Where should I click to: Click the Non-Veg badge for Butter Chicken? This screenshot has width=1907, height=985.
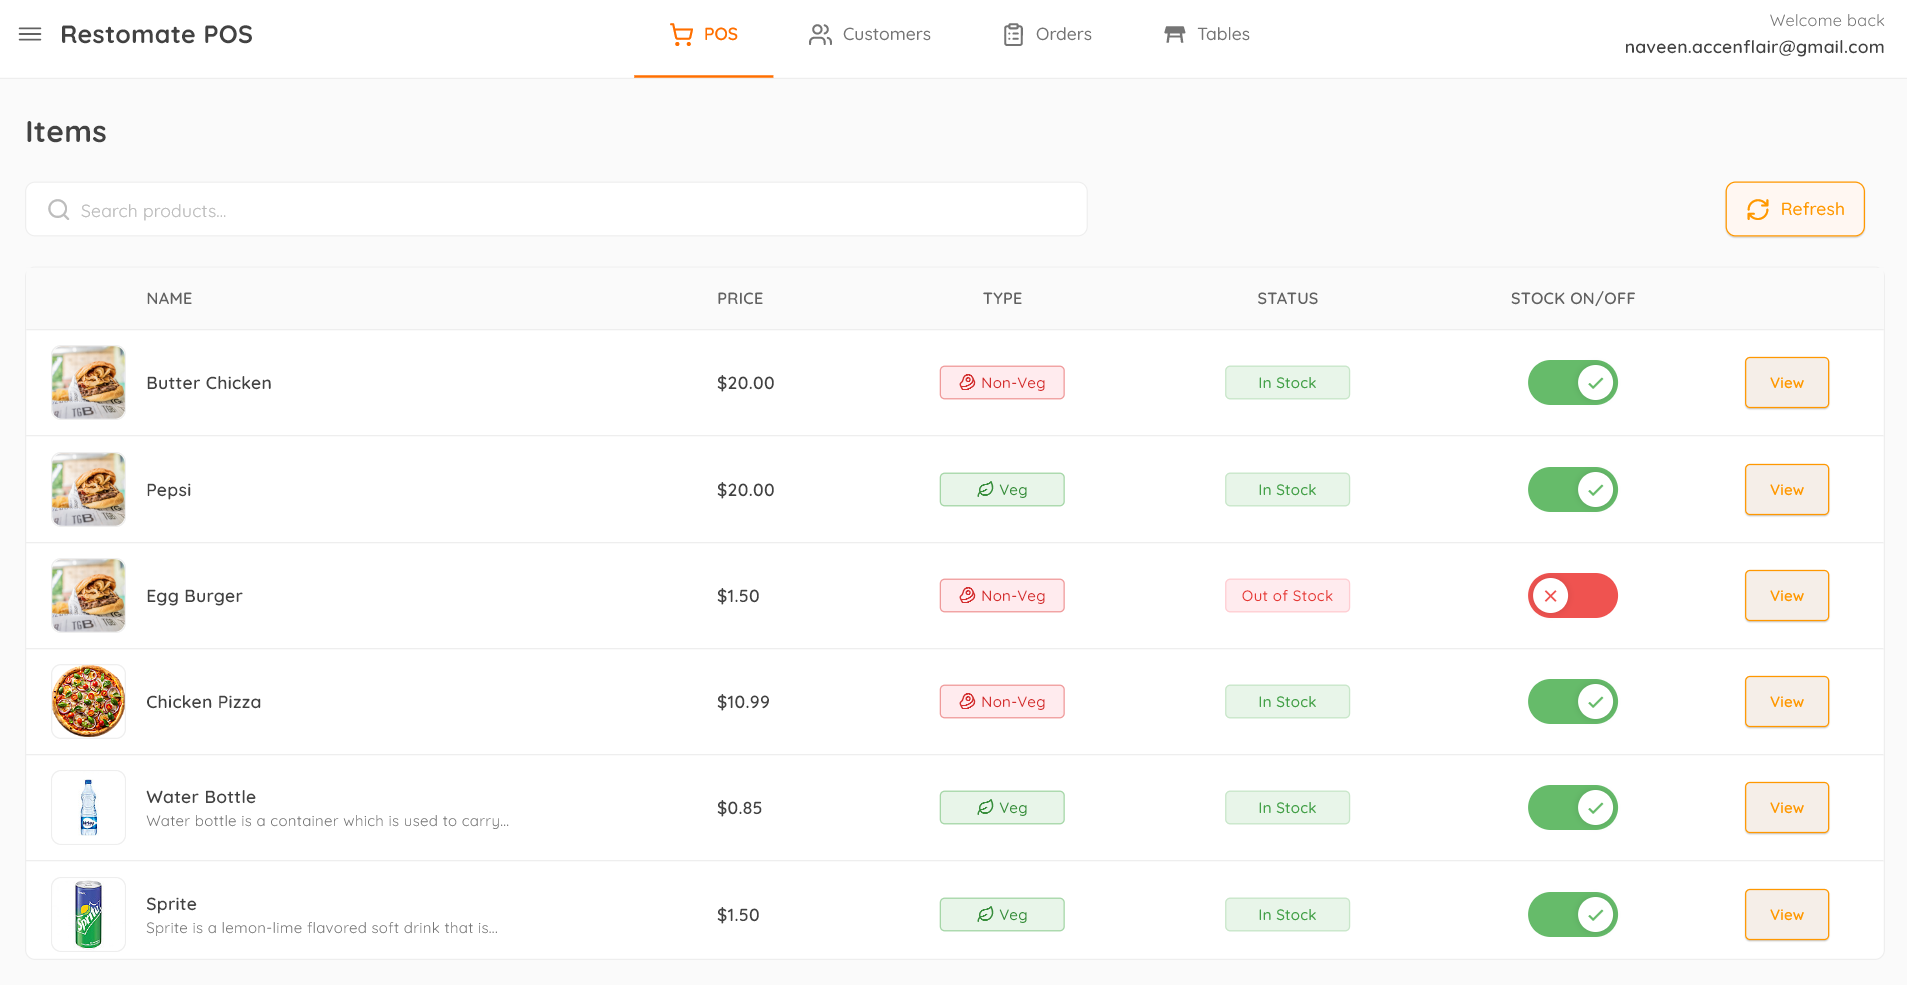(1001, 382)
